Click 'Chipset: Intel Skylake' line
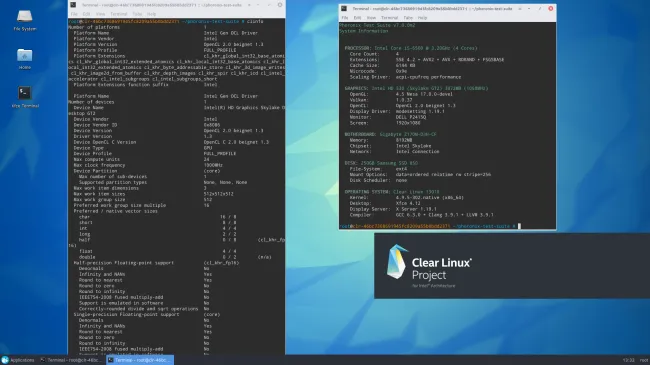The image size is (650, 365). [x=390, y=146]
